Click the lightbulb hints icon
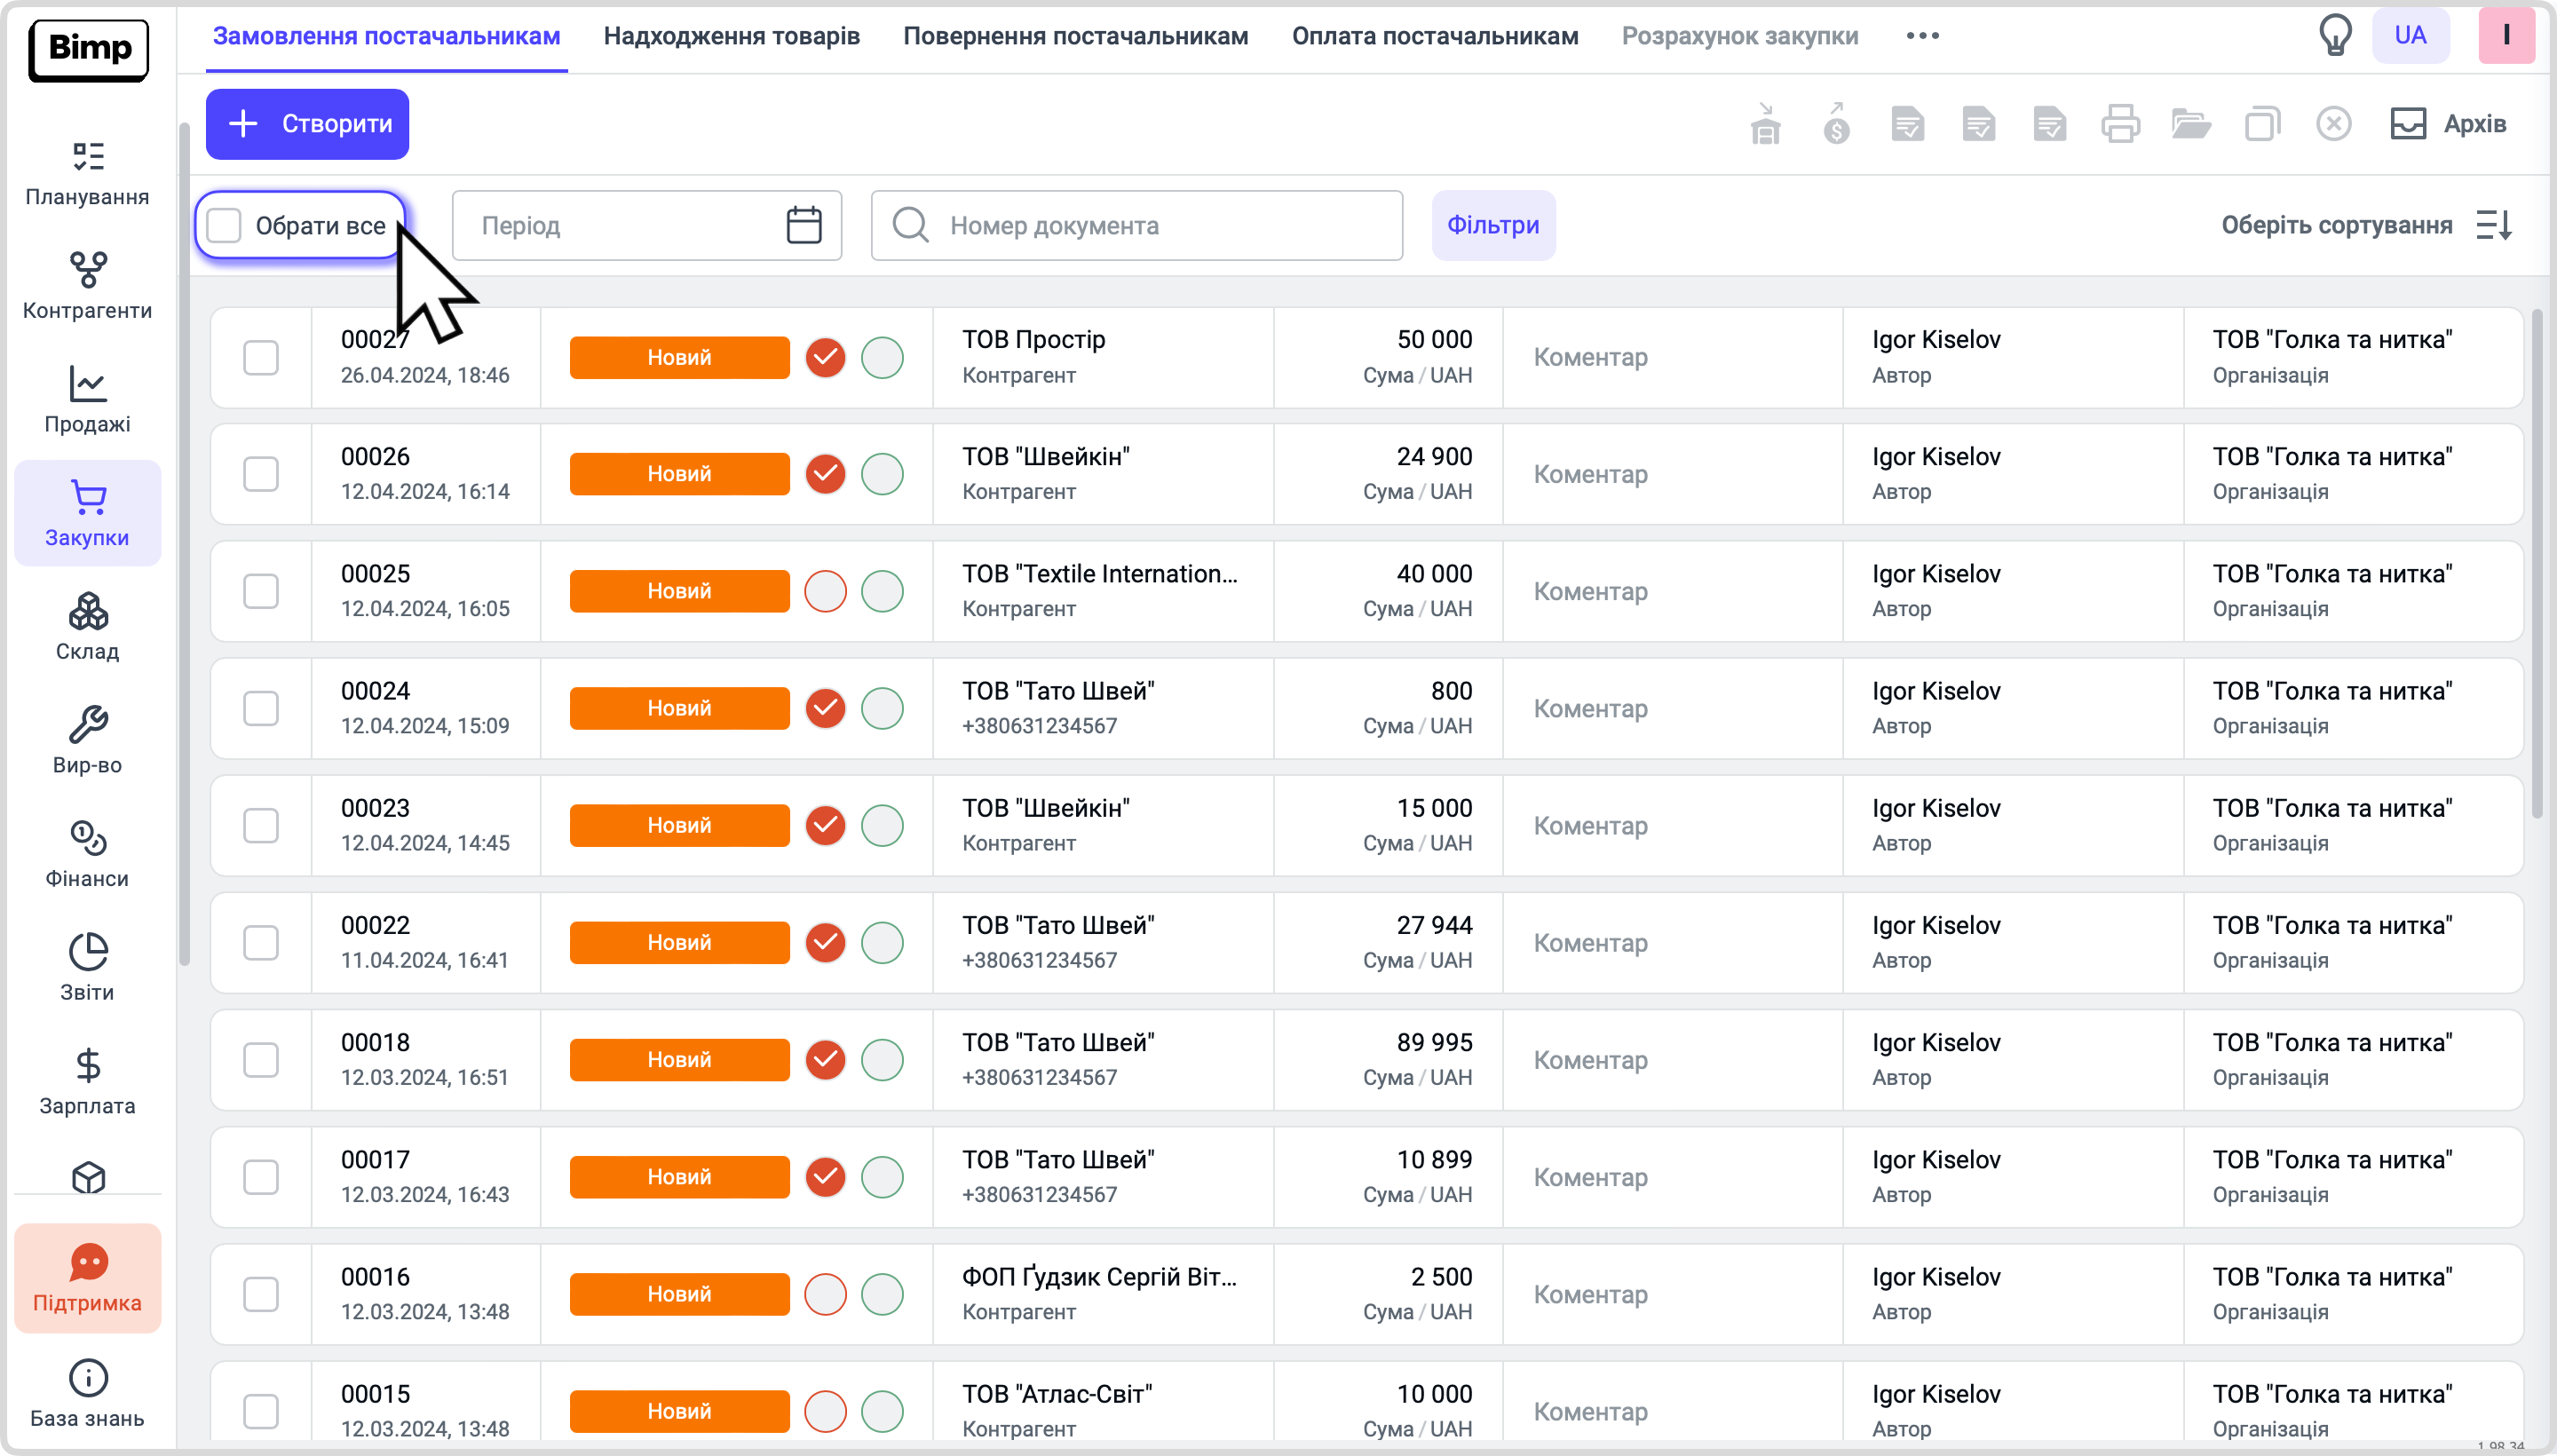The width and height of the screenshot is (2557, 1456). (2335, 35)
